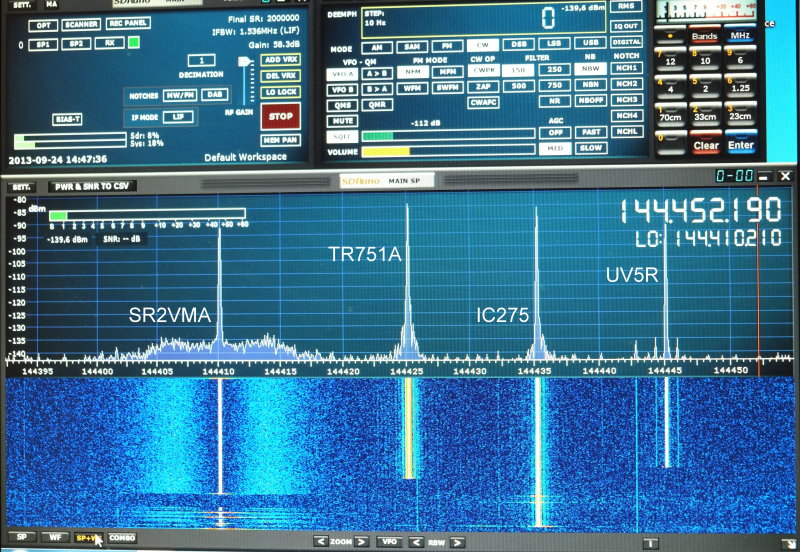This screenshot has width=800, height=552.
Task: Open the SCANNER panel
Action: [x=81, y=24]
